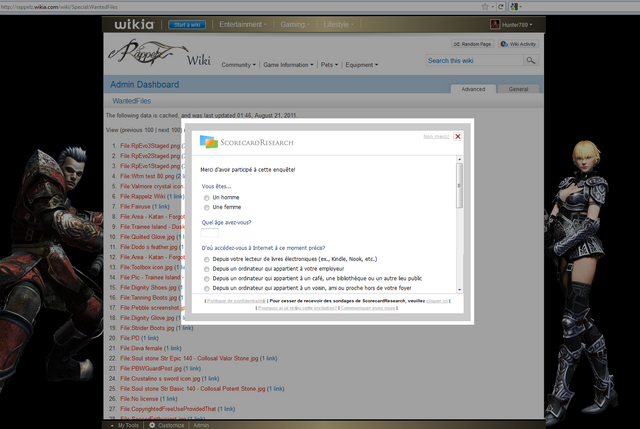Reload the page with refresh icon
The image size is (640, 429).
tap(500, 7)
